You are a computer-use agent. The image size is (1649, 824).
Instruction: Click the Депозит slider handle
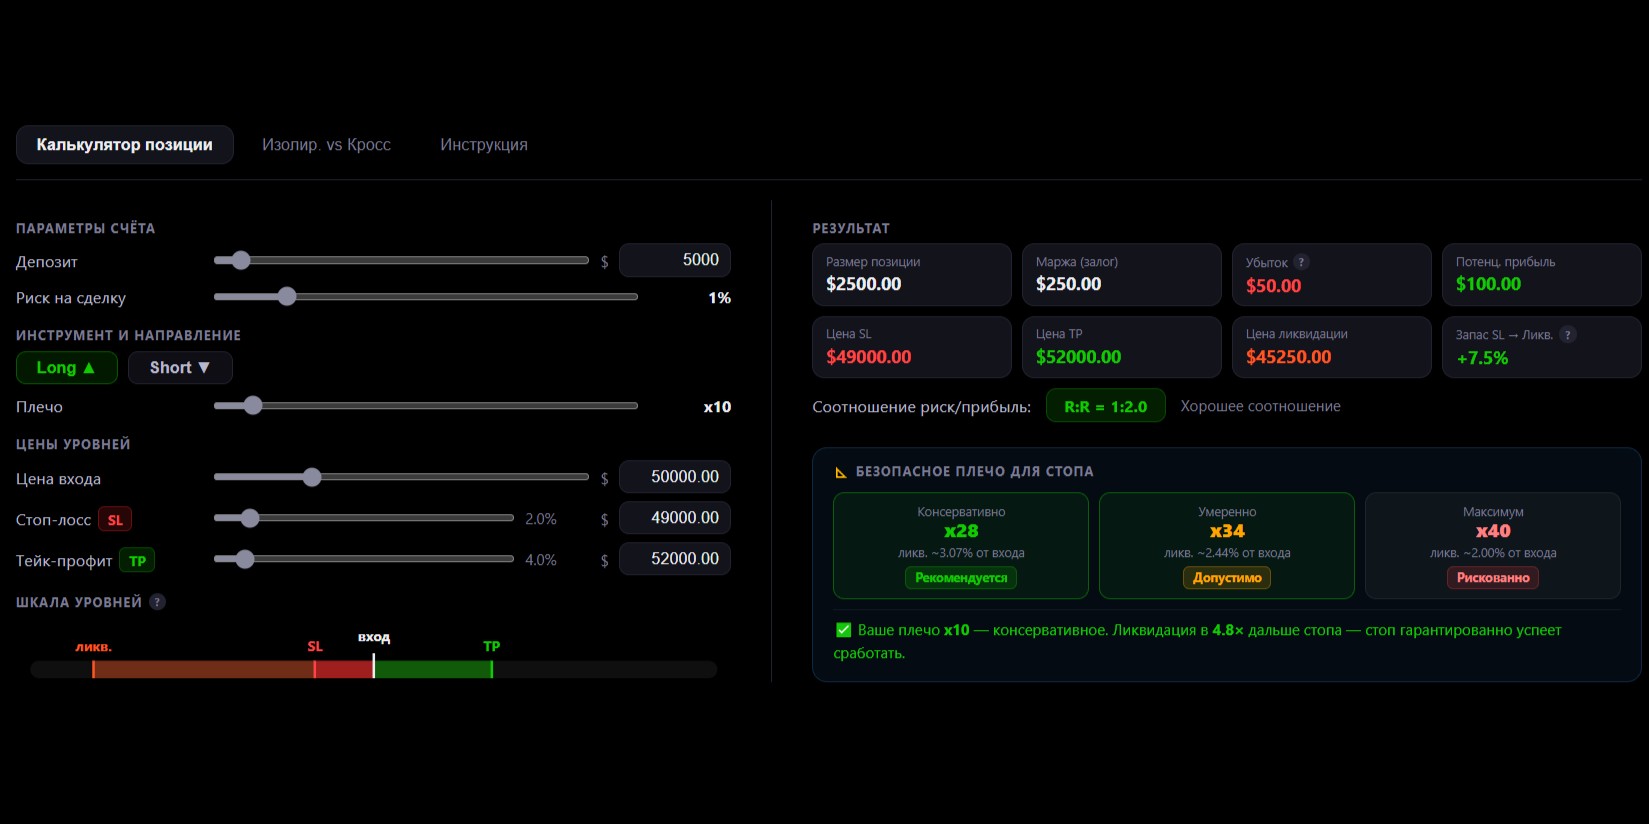click(240, 260)
